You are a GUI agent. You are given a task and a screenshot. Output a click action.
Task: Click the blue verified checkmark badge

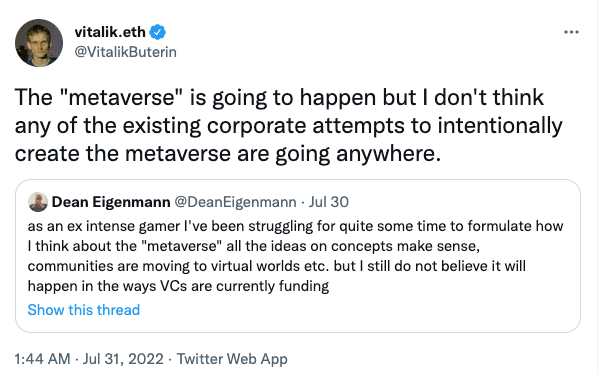click(157, 32)
